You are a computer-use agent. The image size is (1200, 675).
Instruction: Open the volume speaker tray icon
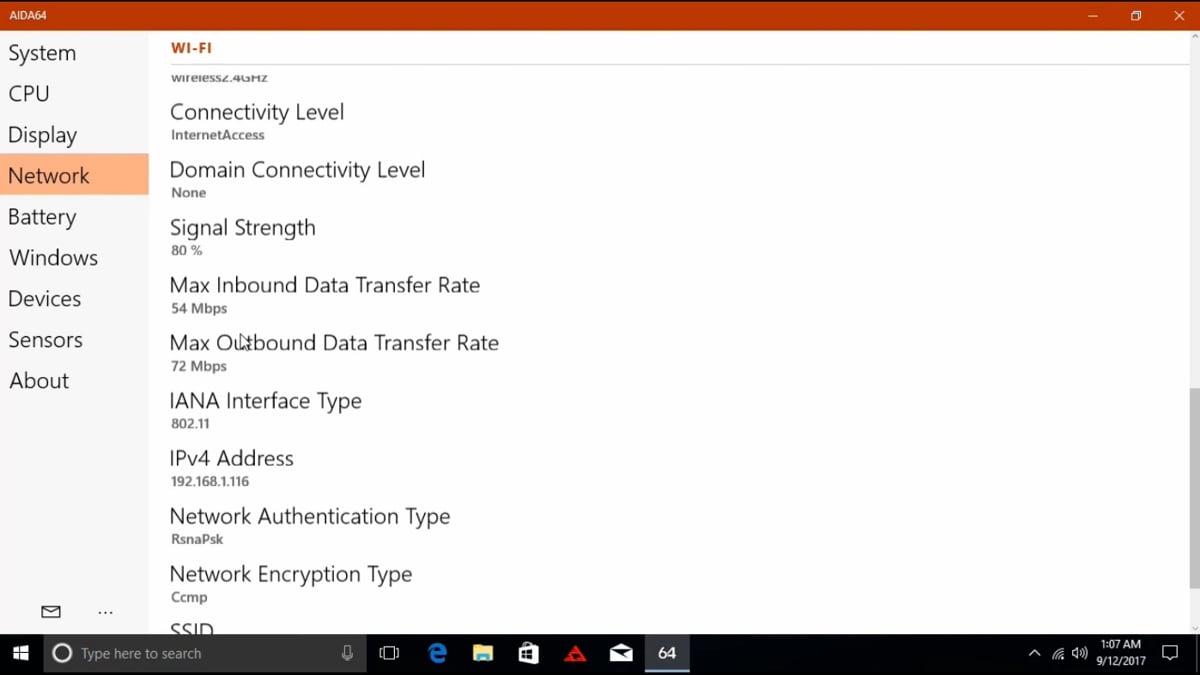(1079, 653)
